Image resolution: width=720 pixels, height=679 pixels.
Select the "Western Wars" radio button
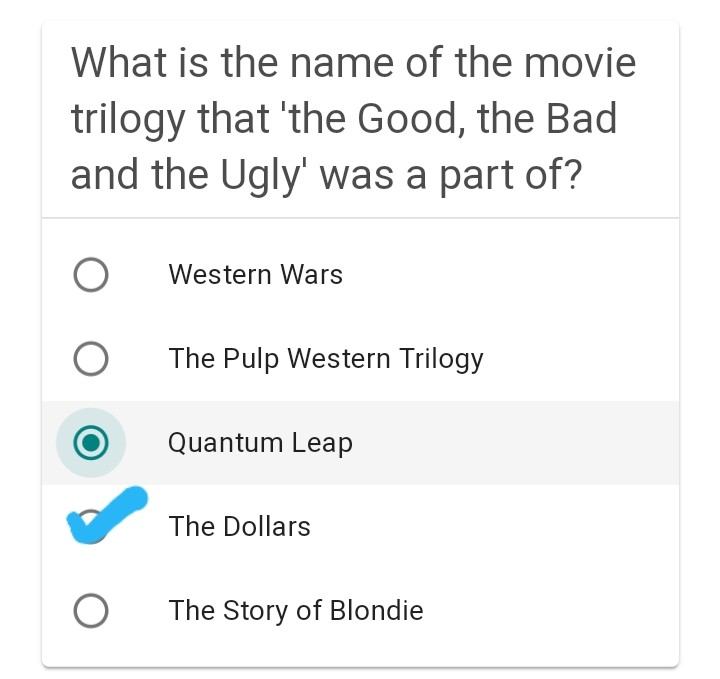click(91, 275)
